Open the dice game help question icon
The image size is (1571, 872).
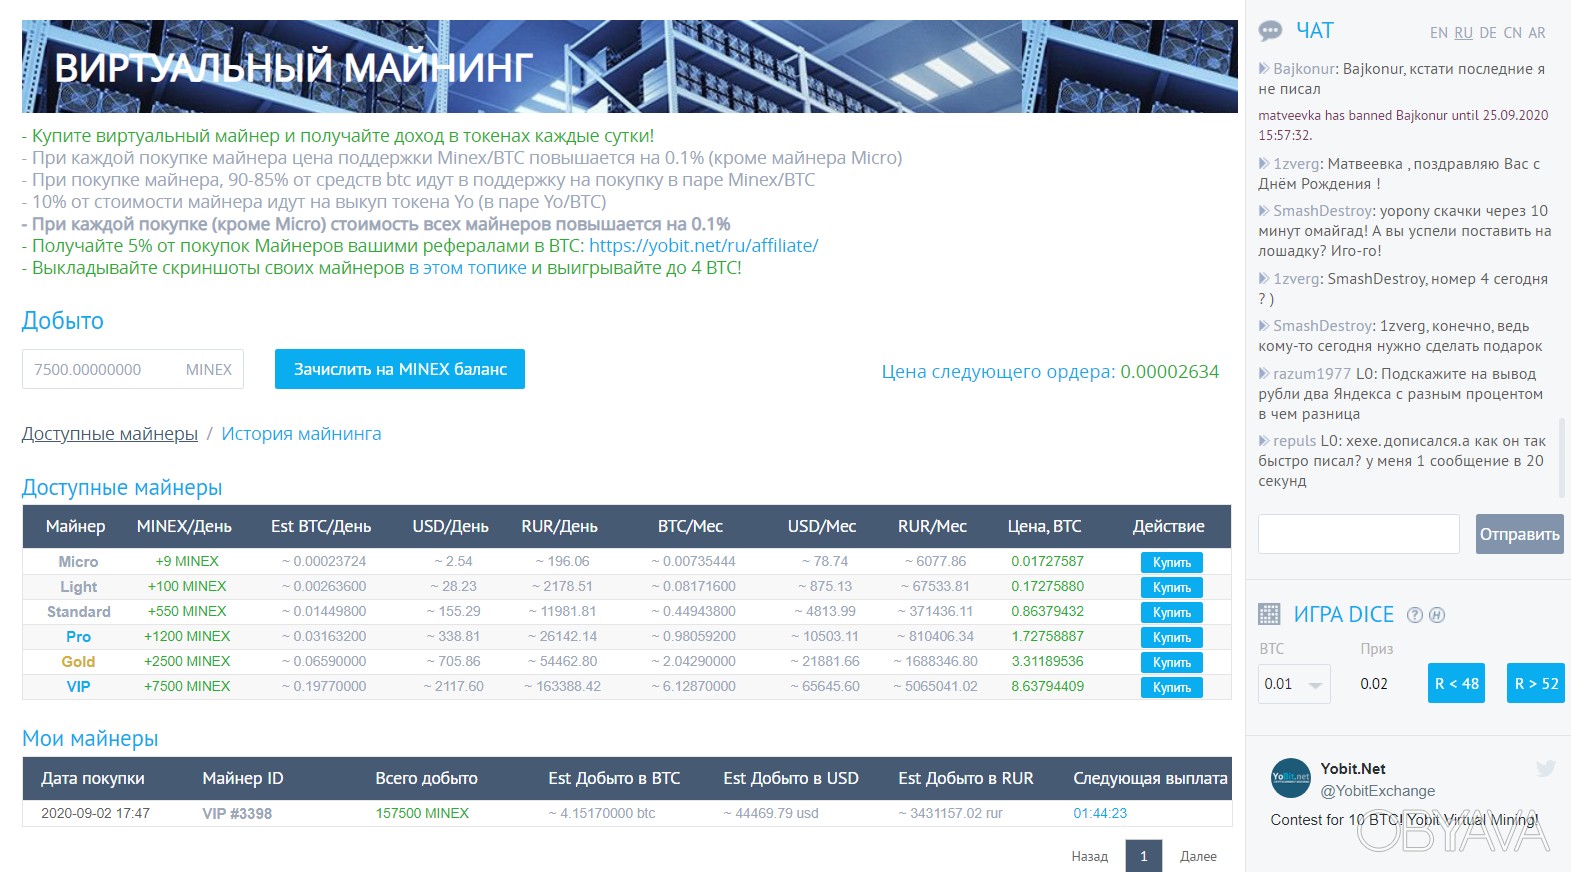1415,615
